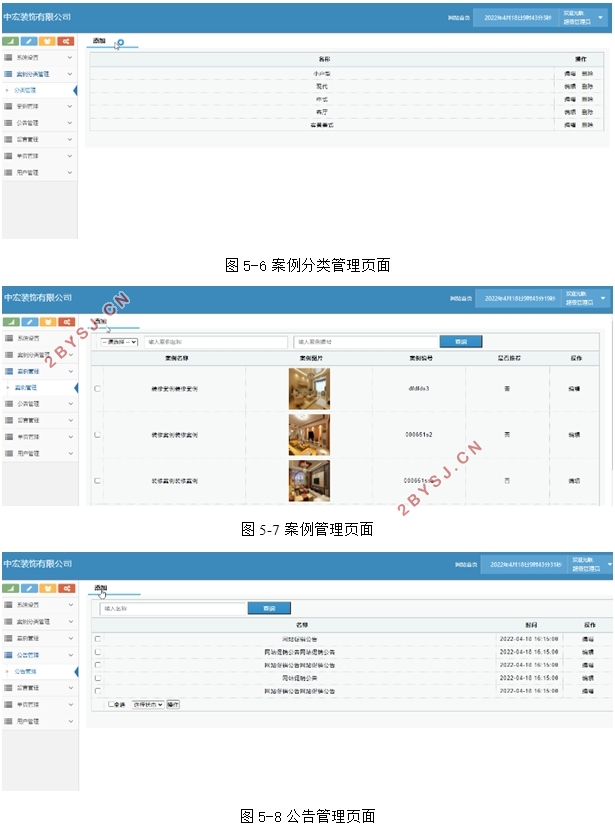Click 编辑 for the 客厅 category row
615x826 pixels.
(x=570, y=112)
